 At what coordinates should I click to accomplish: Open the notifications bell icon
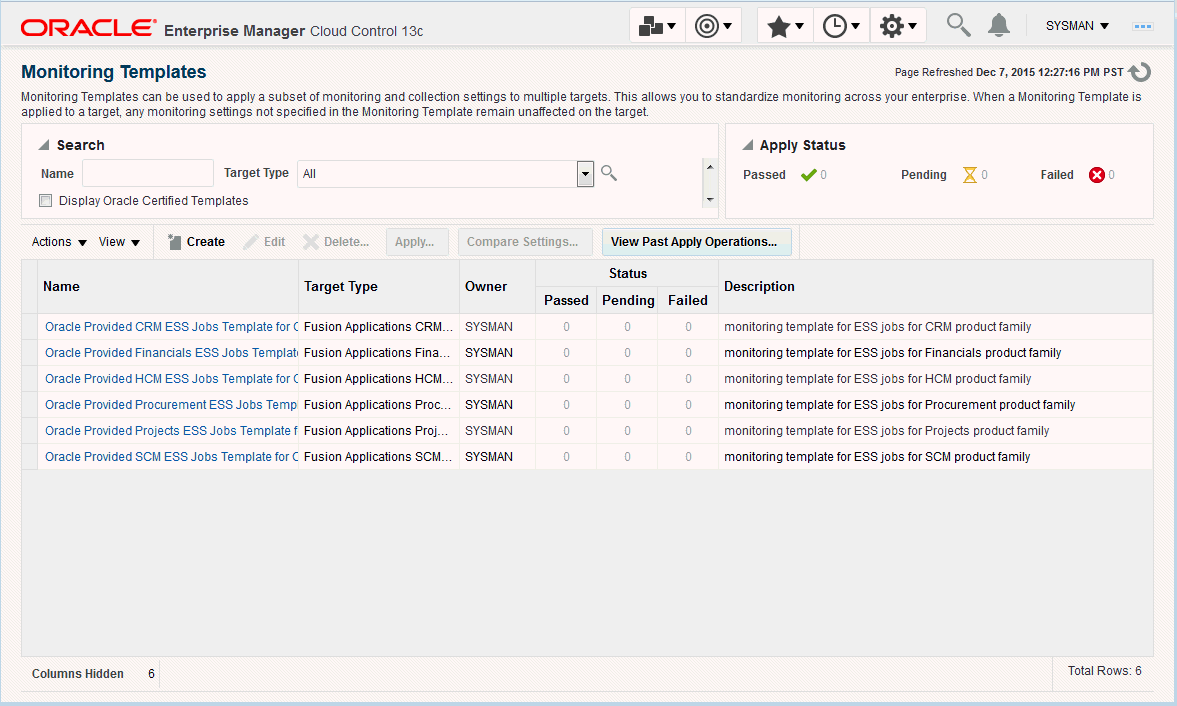coord(998,26)
